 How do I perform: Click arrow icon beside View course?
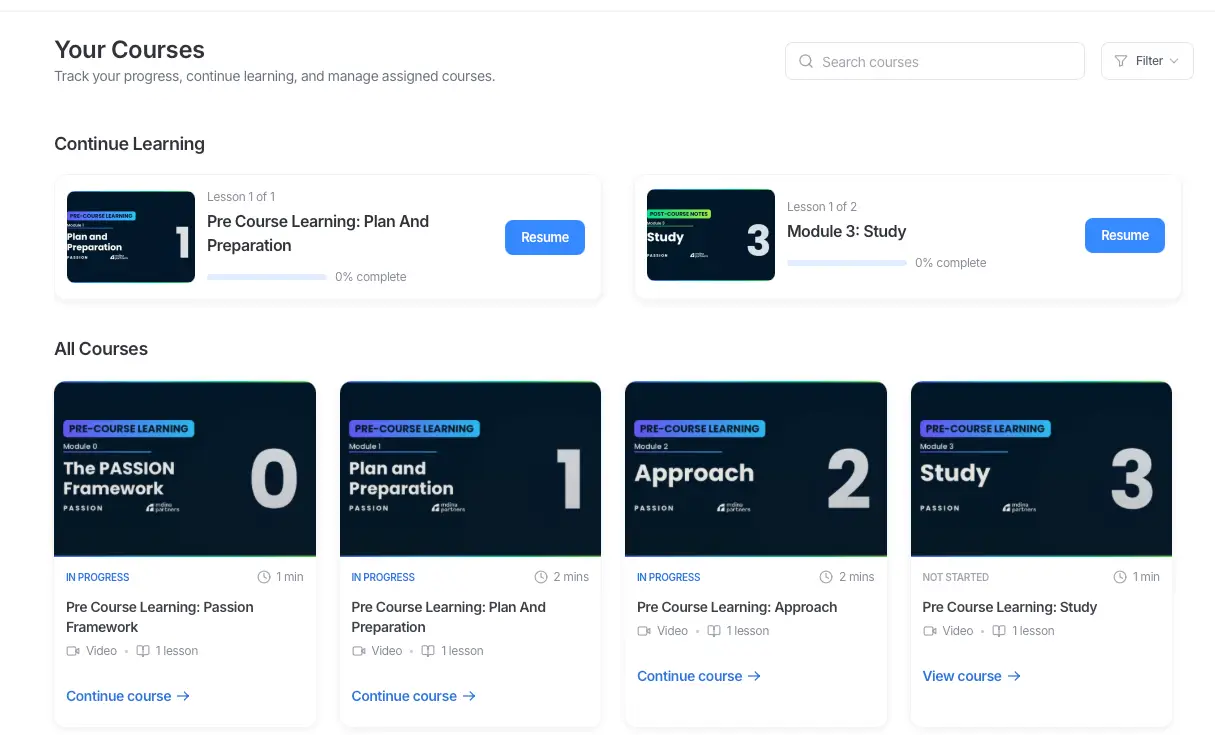[1014, 676]
